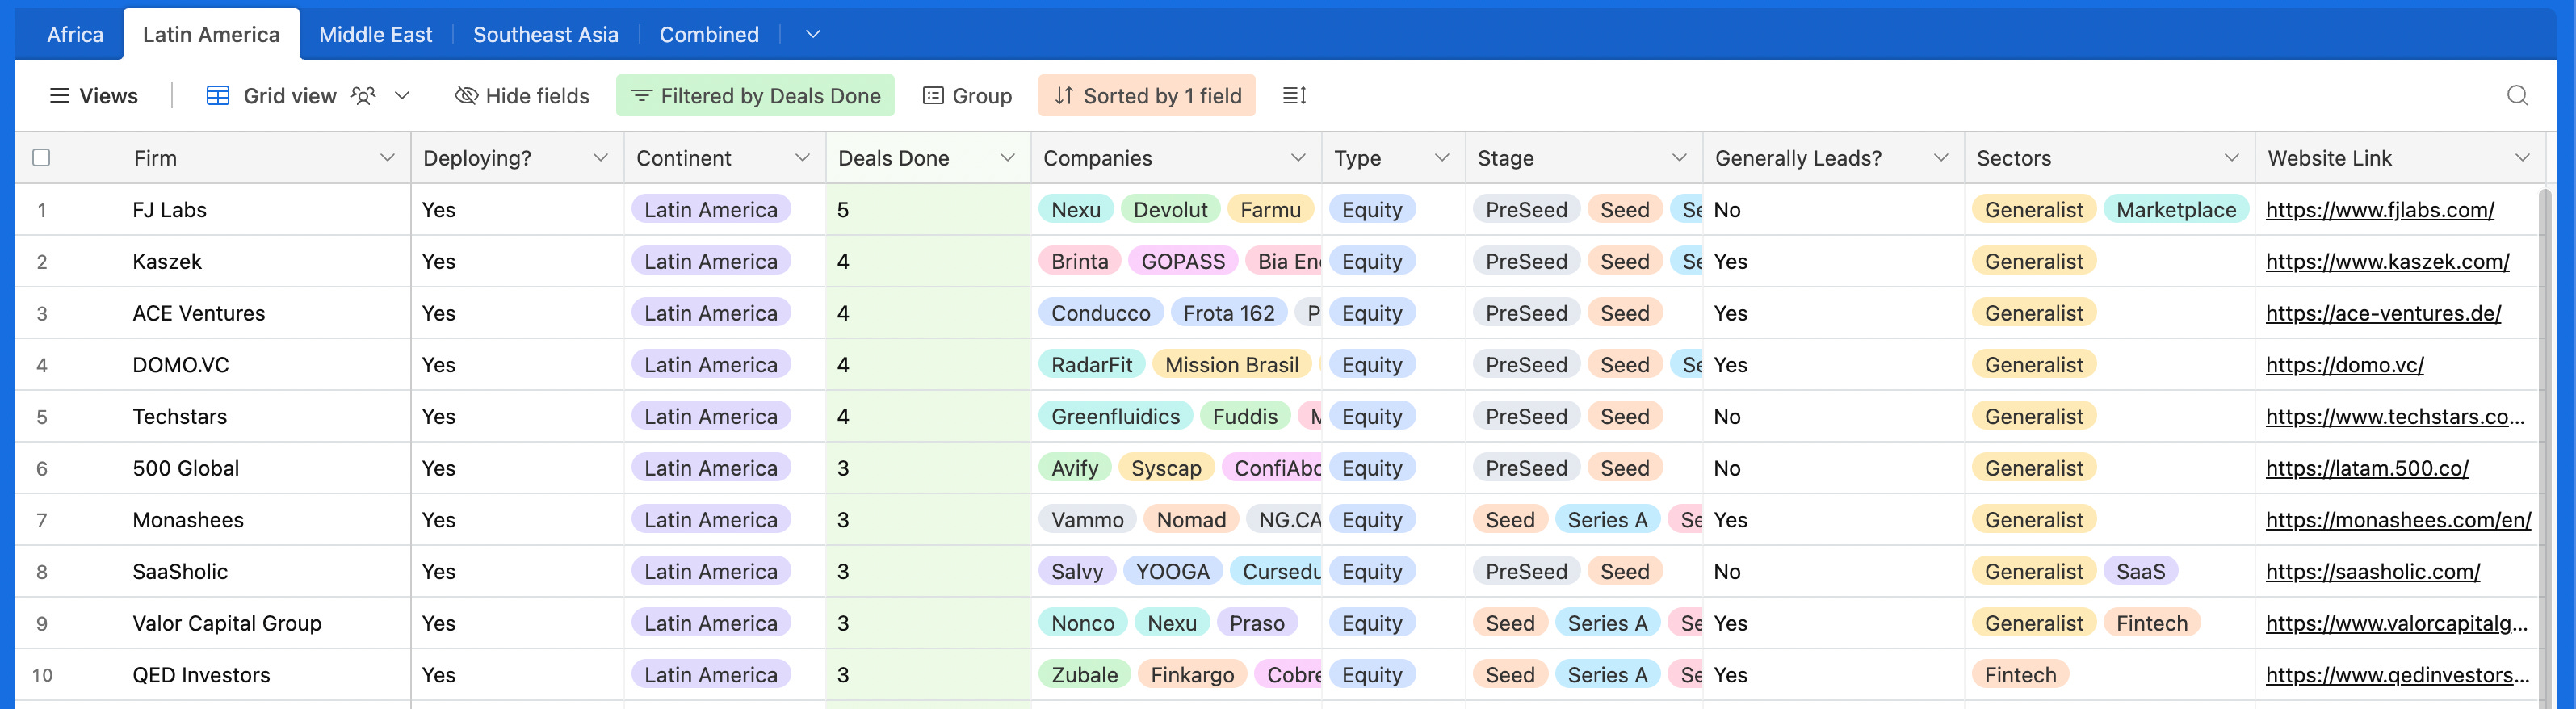Open Filtered by Deals Done filter
This screenshot has height=709, width=2576.
coord(755,96)
